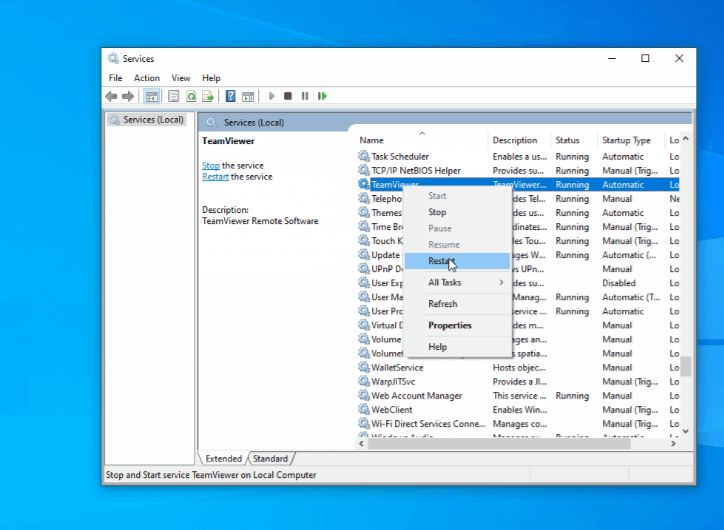Screen dimensions: 724x530
Task: Sort by the Status column header
Action: click(573, 140)
